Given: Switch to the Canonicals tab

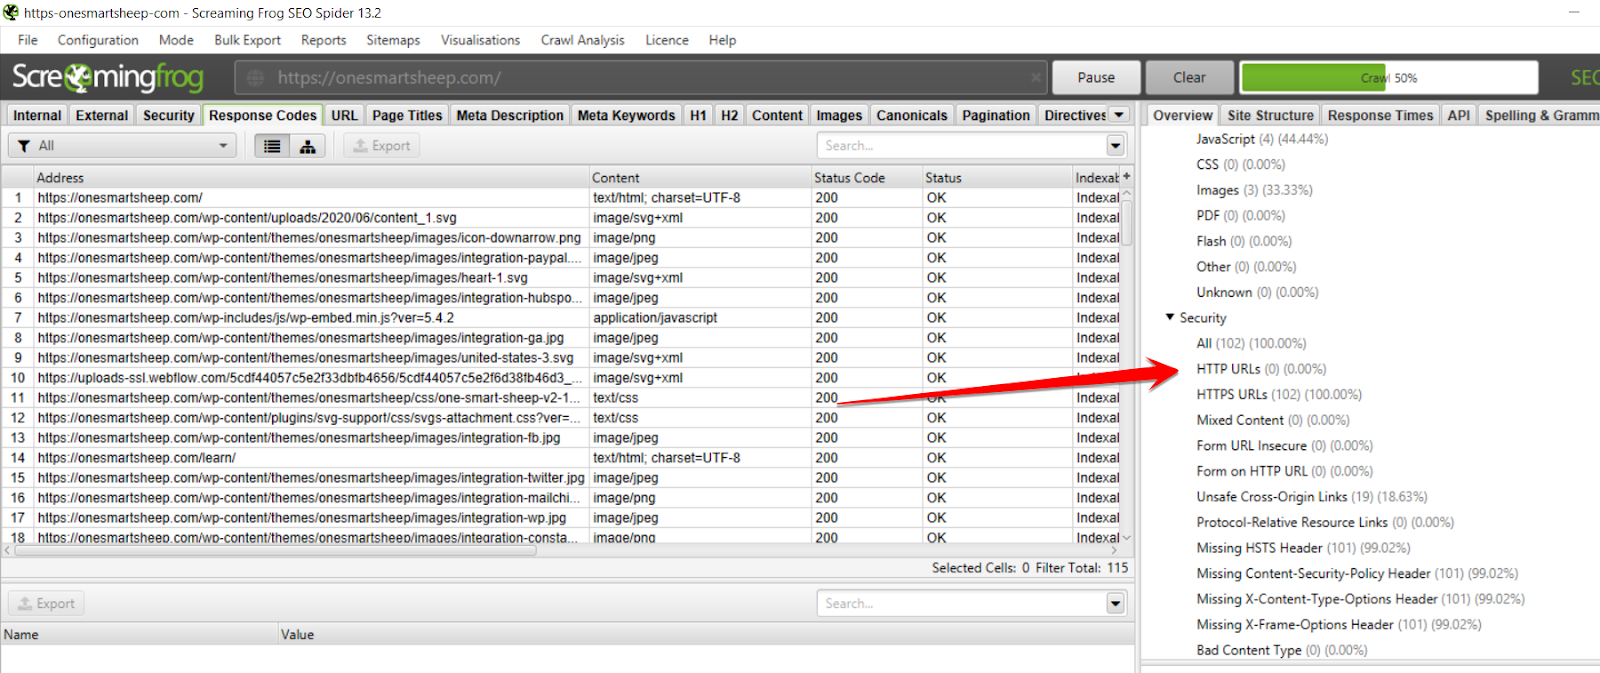Looking at the screenshot, I should 912,115.
